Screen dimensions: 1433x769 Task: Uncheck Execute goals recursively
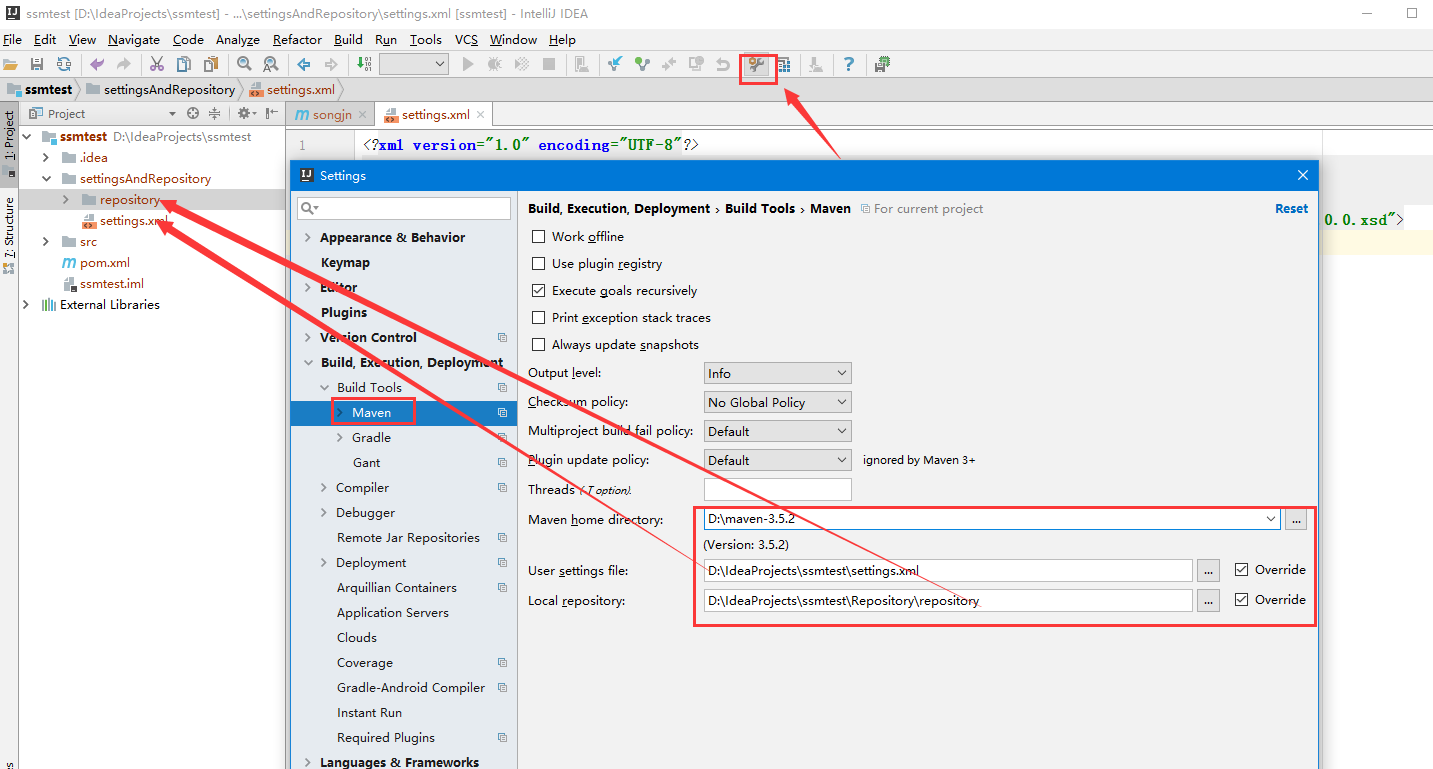point(539,291)
